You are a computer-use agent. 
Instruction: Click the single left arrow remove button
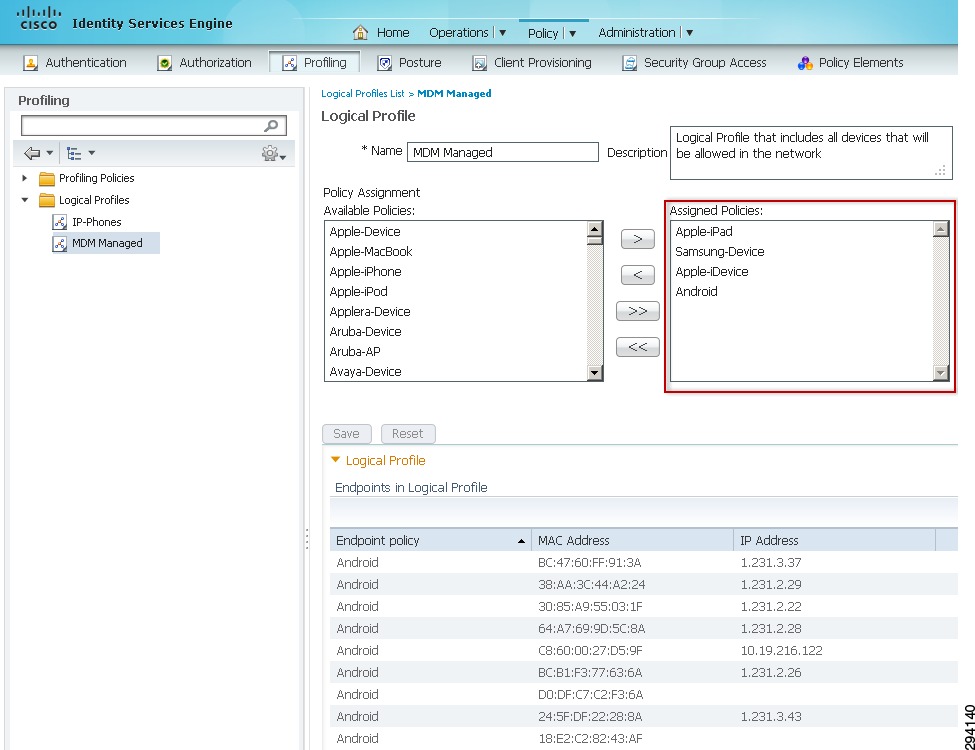pyautogui.click(x=637, y=275)
